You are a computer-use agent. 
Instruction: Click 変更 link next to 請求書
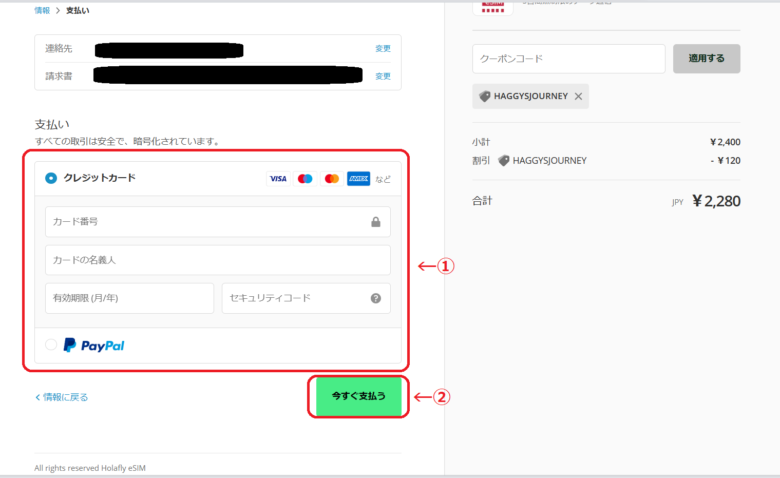click(383, 76)
